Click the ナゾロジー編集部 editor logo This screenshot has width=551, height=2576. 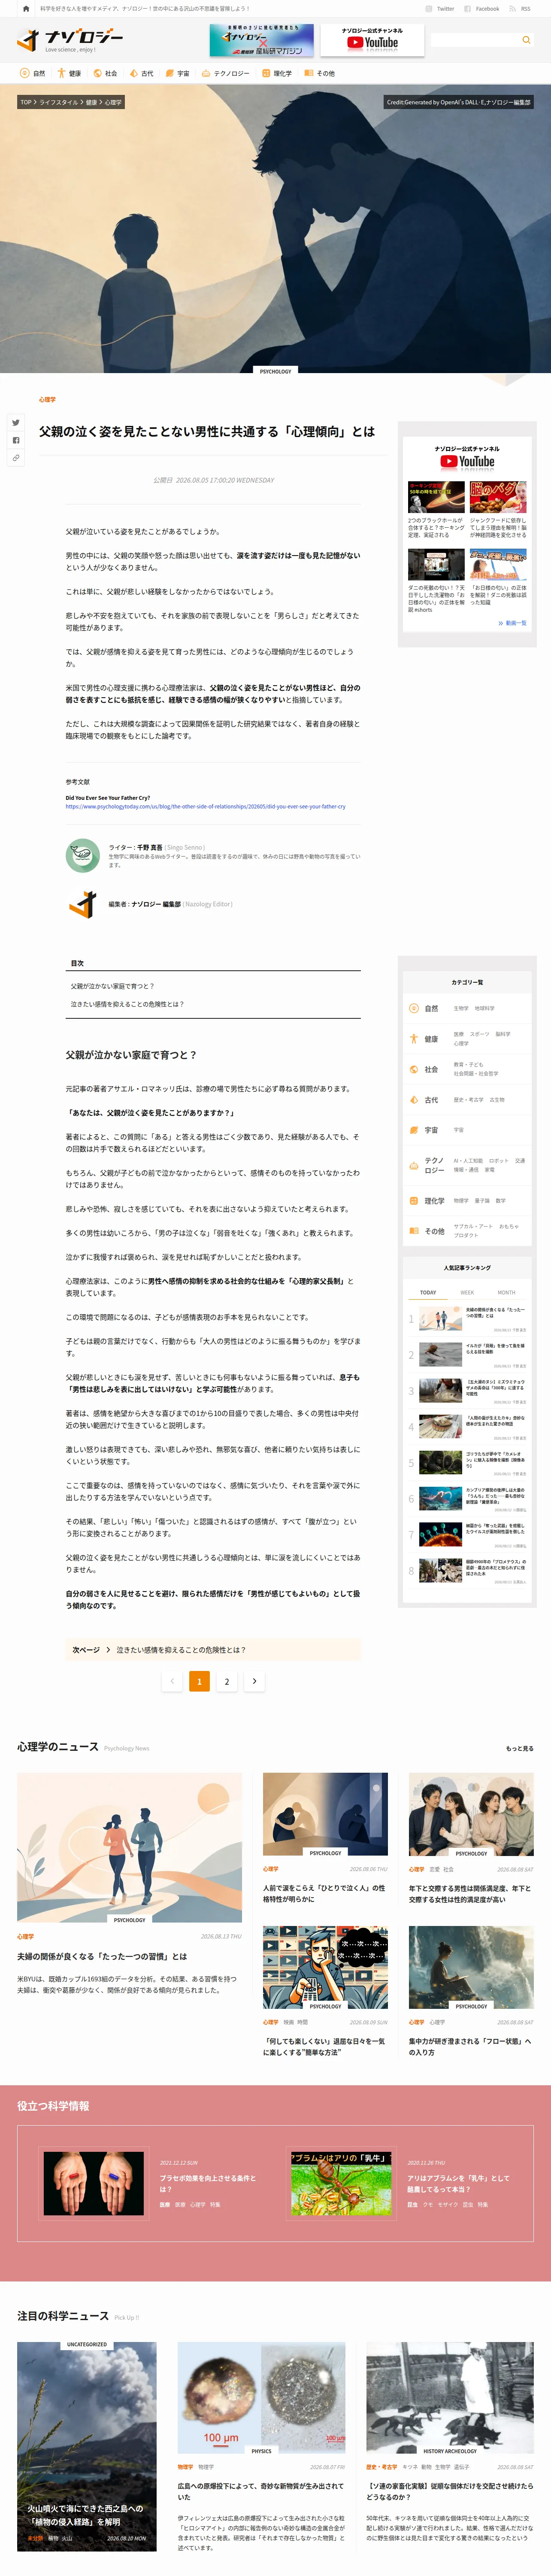pos(82,904)
